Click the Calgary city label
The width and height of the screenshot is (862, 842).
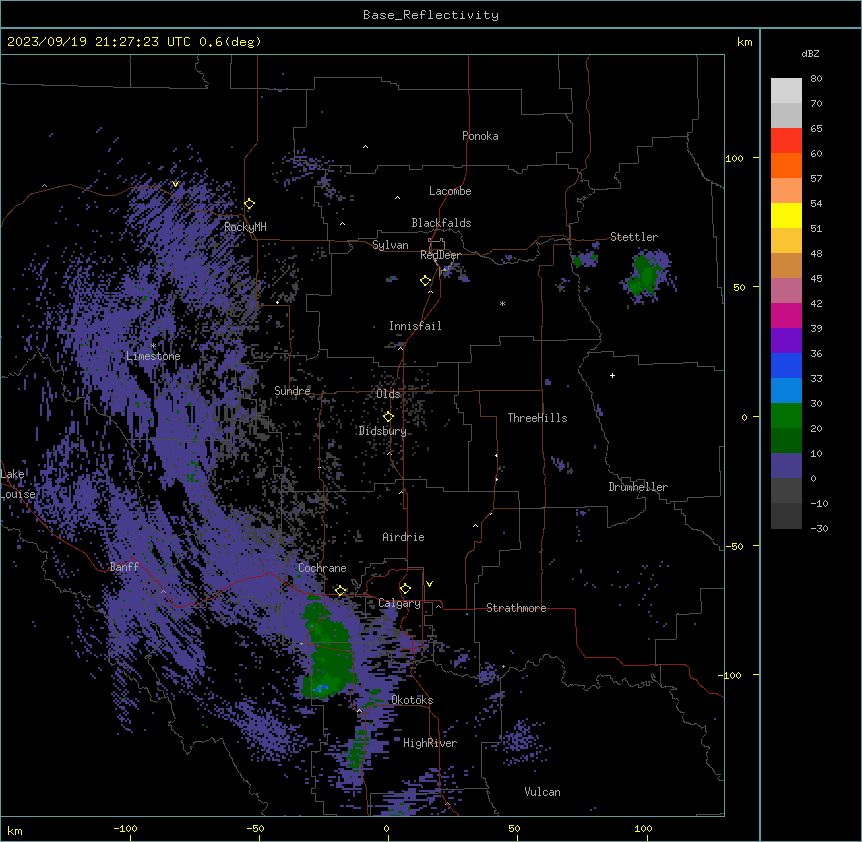coord(400,603)
